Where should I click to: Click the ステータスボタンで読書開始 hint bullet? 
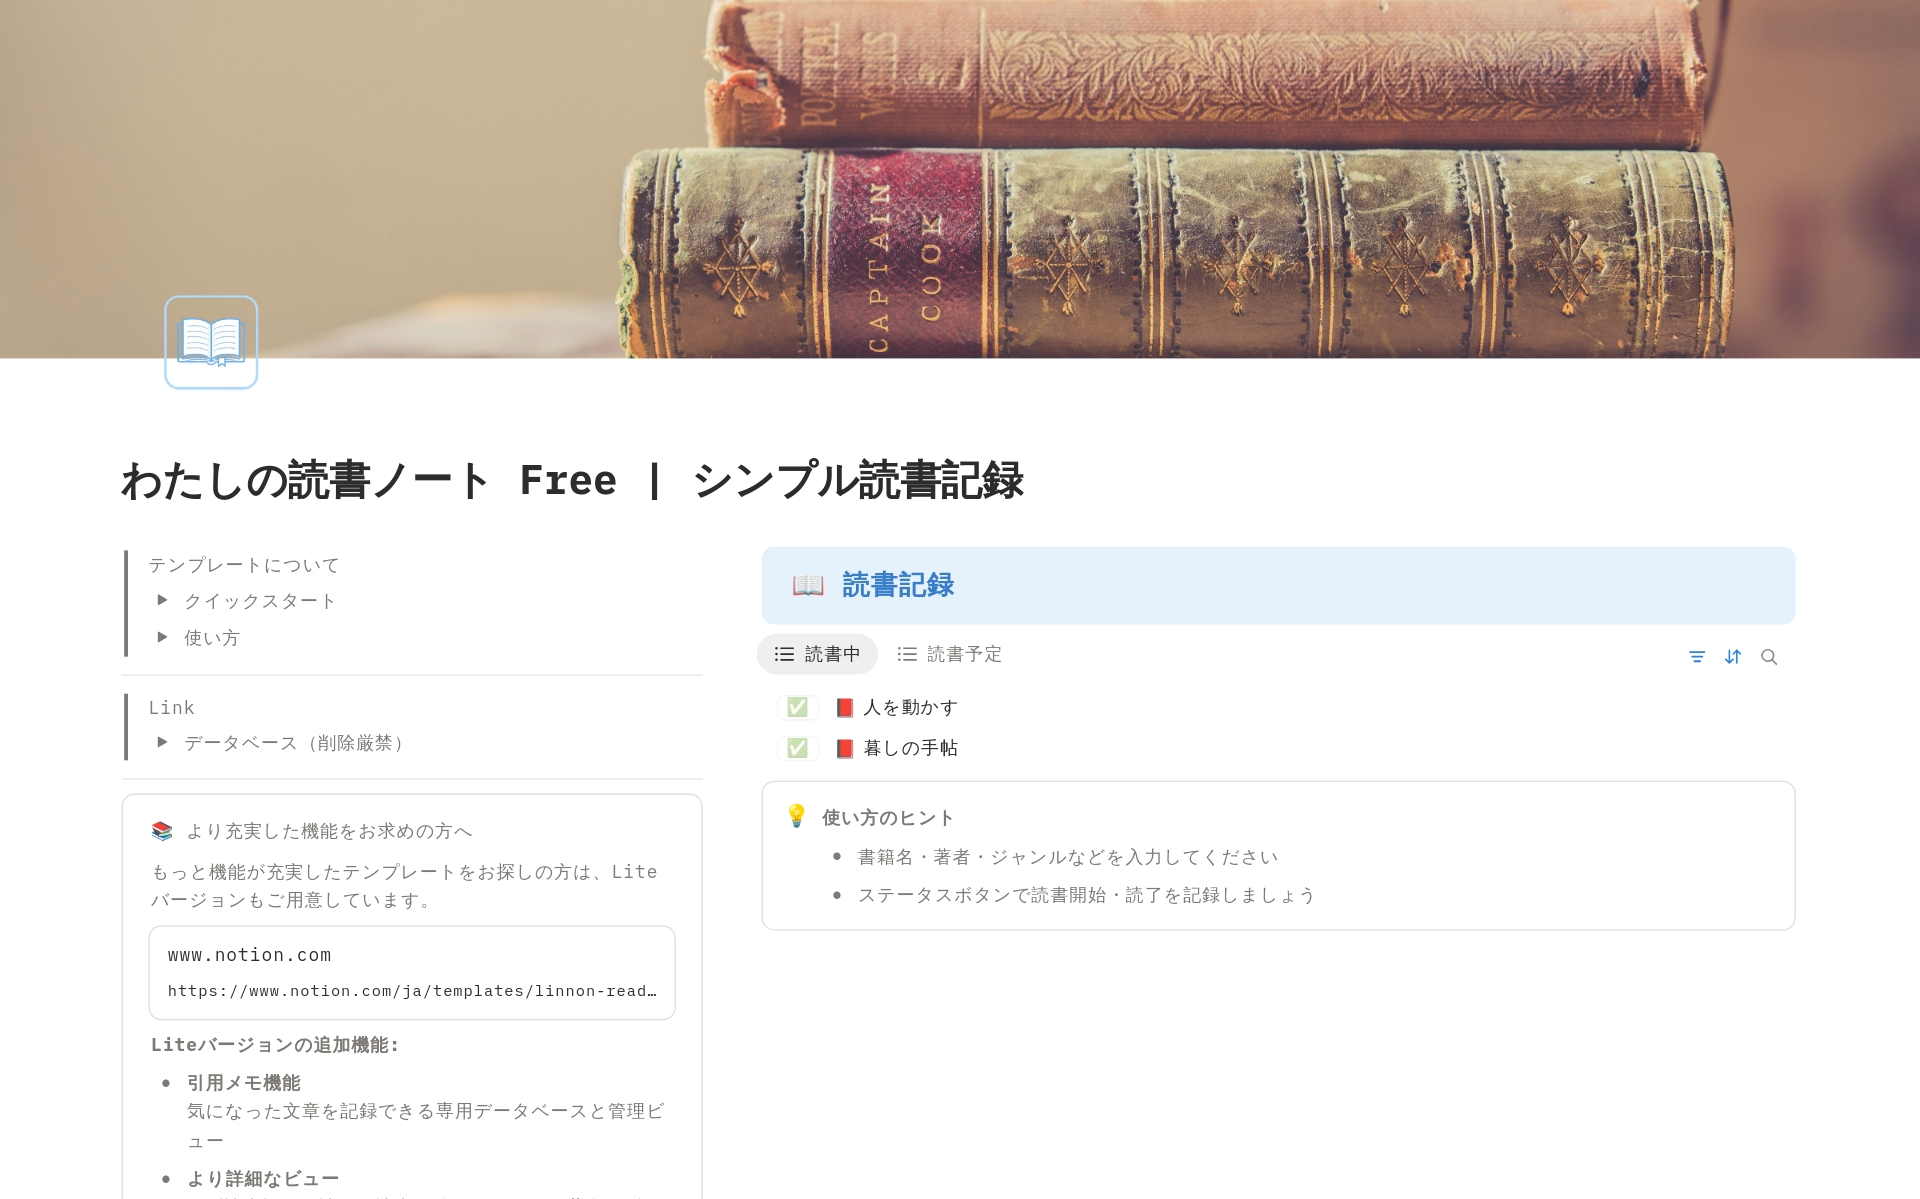tap(1086, 895)
